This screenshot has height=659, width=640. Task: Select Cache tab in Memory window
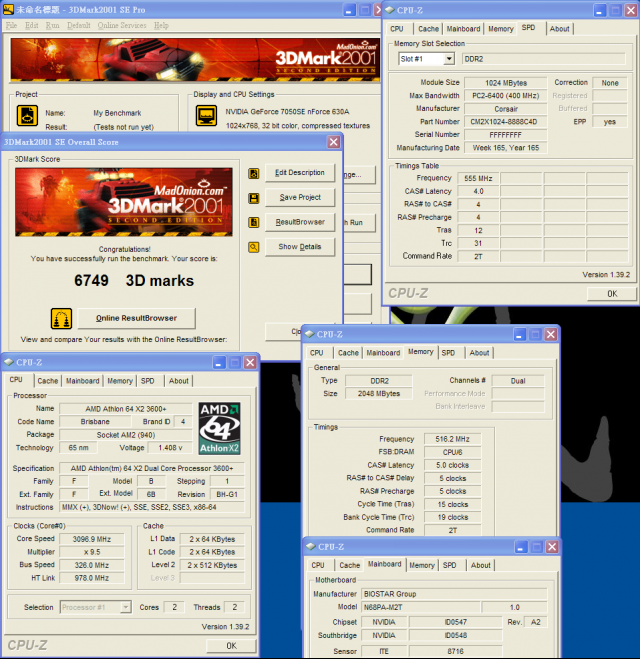[x=348, y=353]
